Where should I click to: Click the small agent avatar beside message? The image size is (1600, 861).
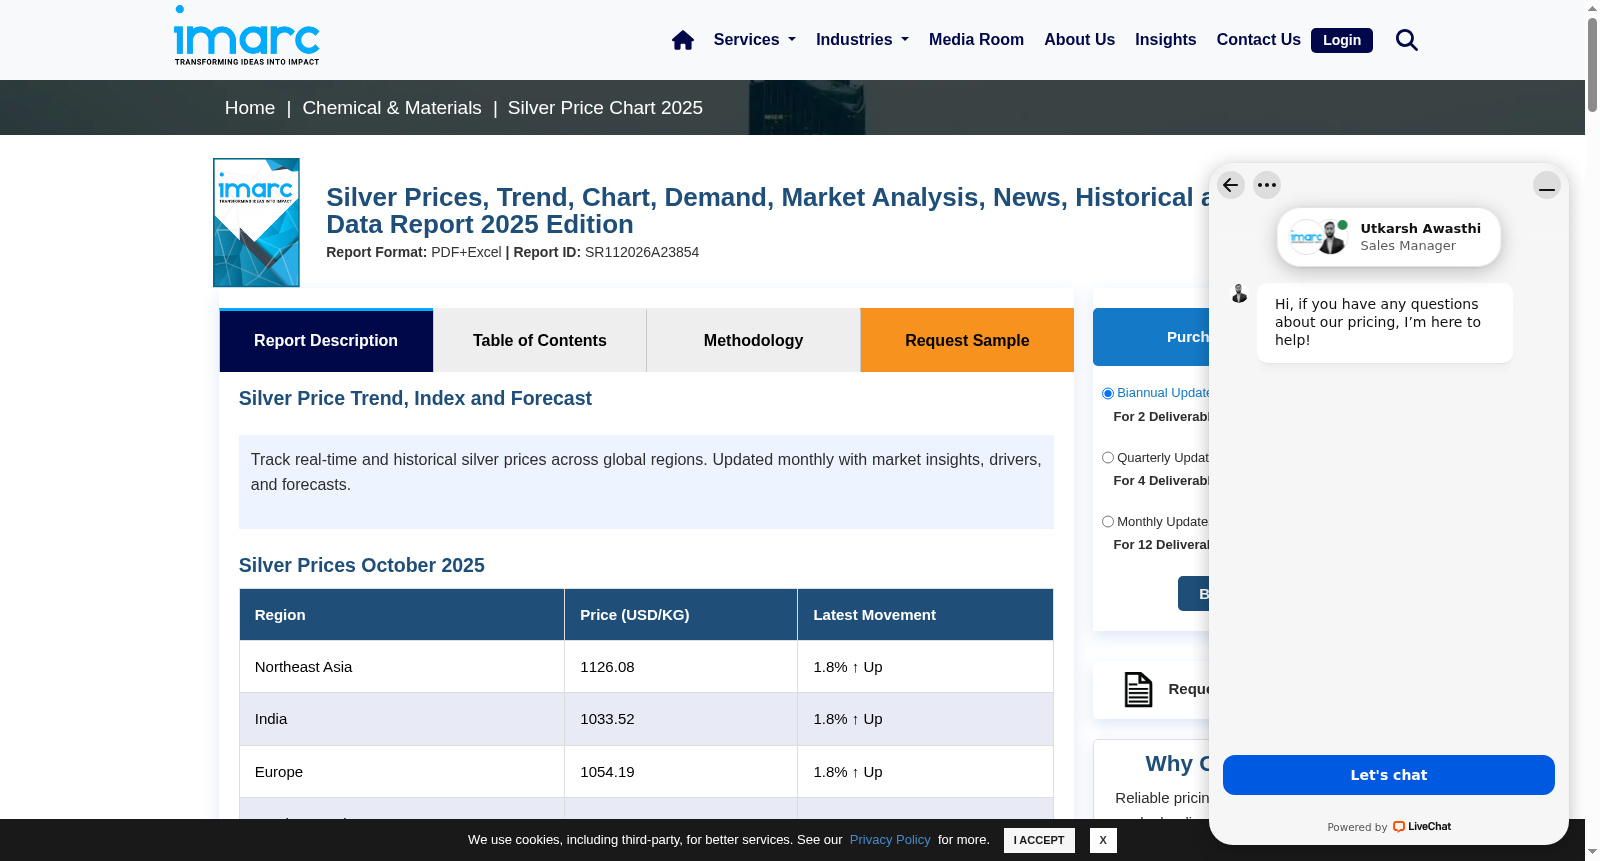(x=1239, y=293)
